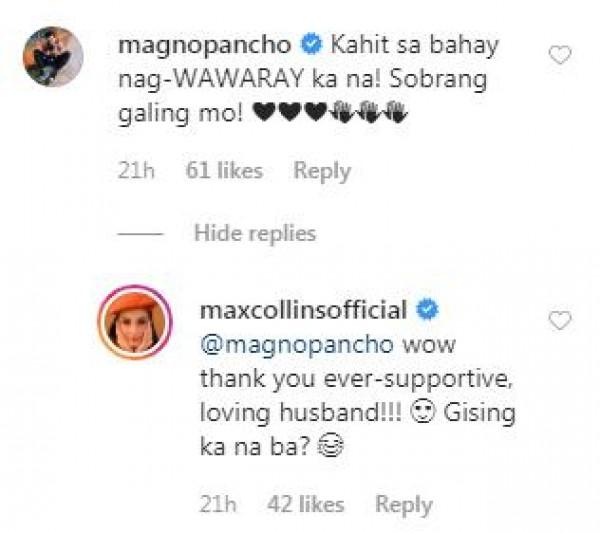This screenshot has width=600, height=533.
Task: Click the verified badge beside maxcollinsofficial
Action: [x=426, y=310]
